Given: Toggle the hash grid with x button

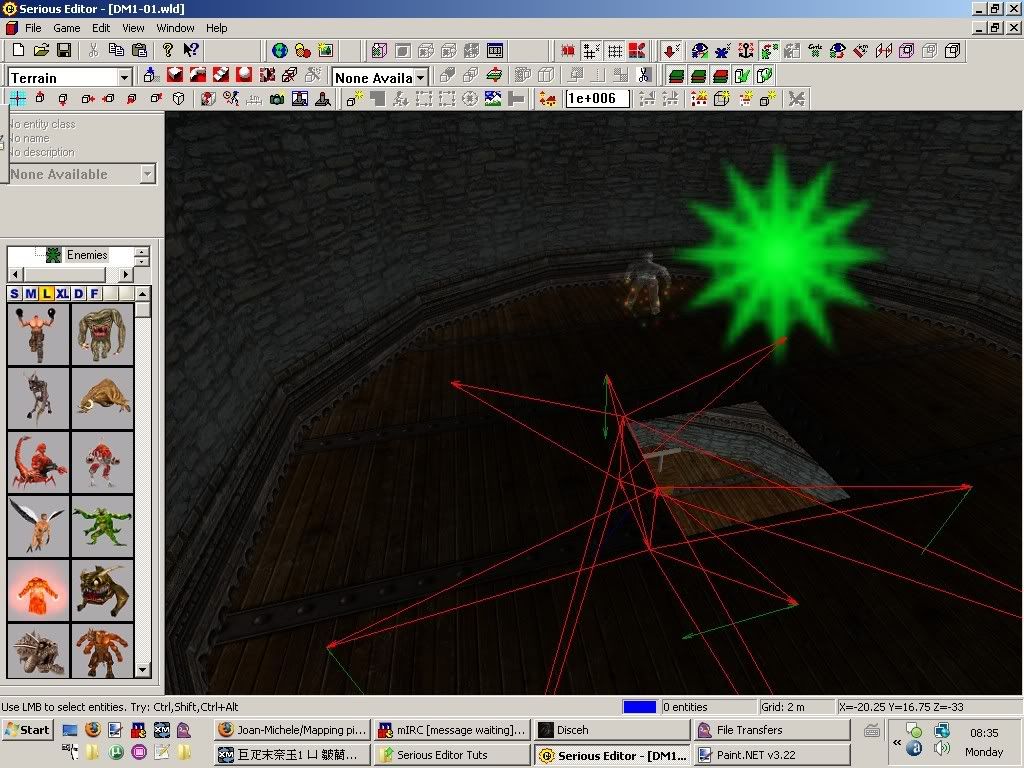Looking at the screenshot, I should coord(591,50).
